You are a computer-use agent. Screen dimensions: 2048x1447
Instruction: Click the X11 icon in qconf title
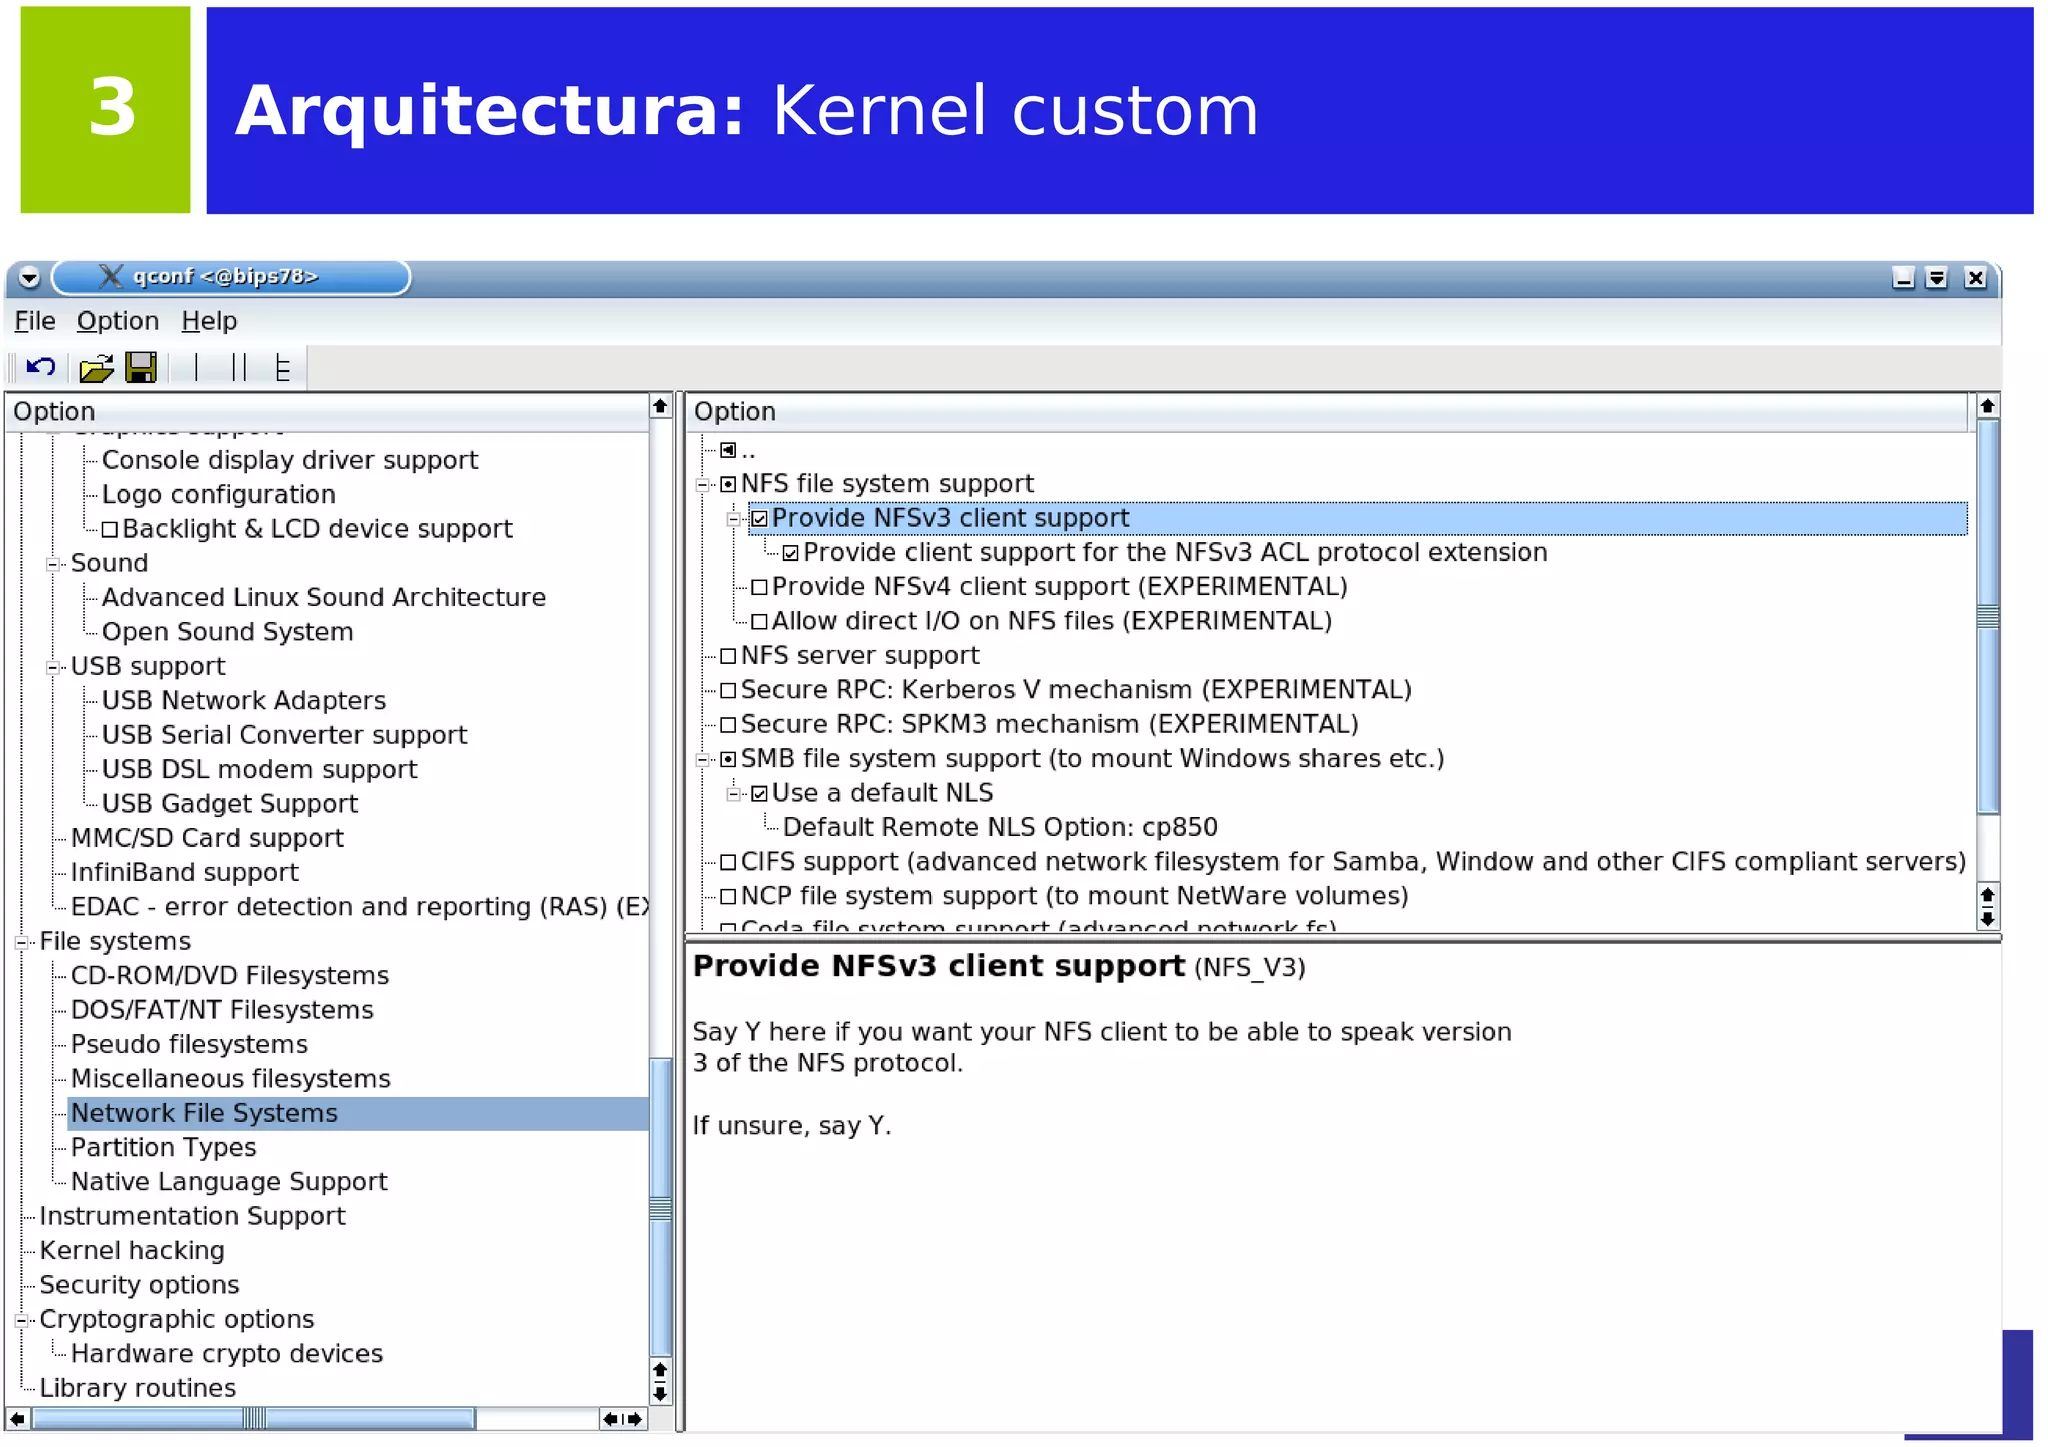click(x=111, y=276)
